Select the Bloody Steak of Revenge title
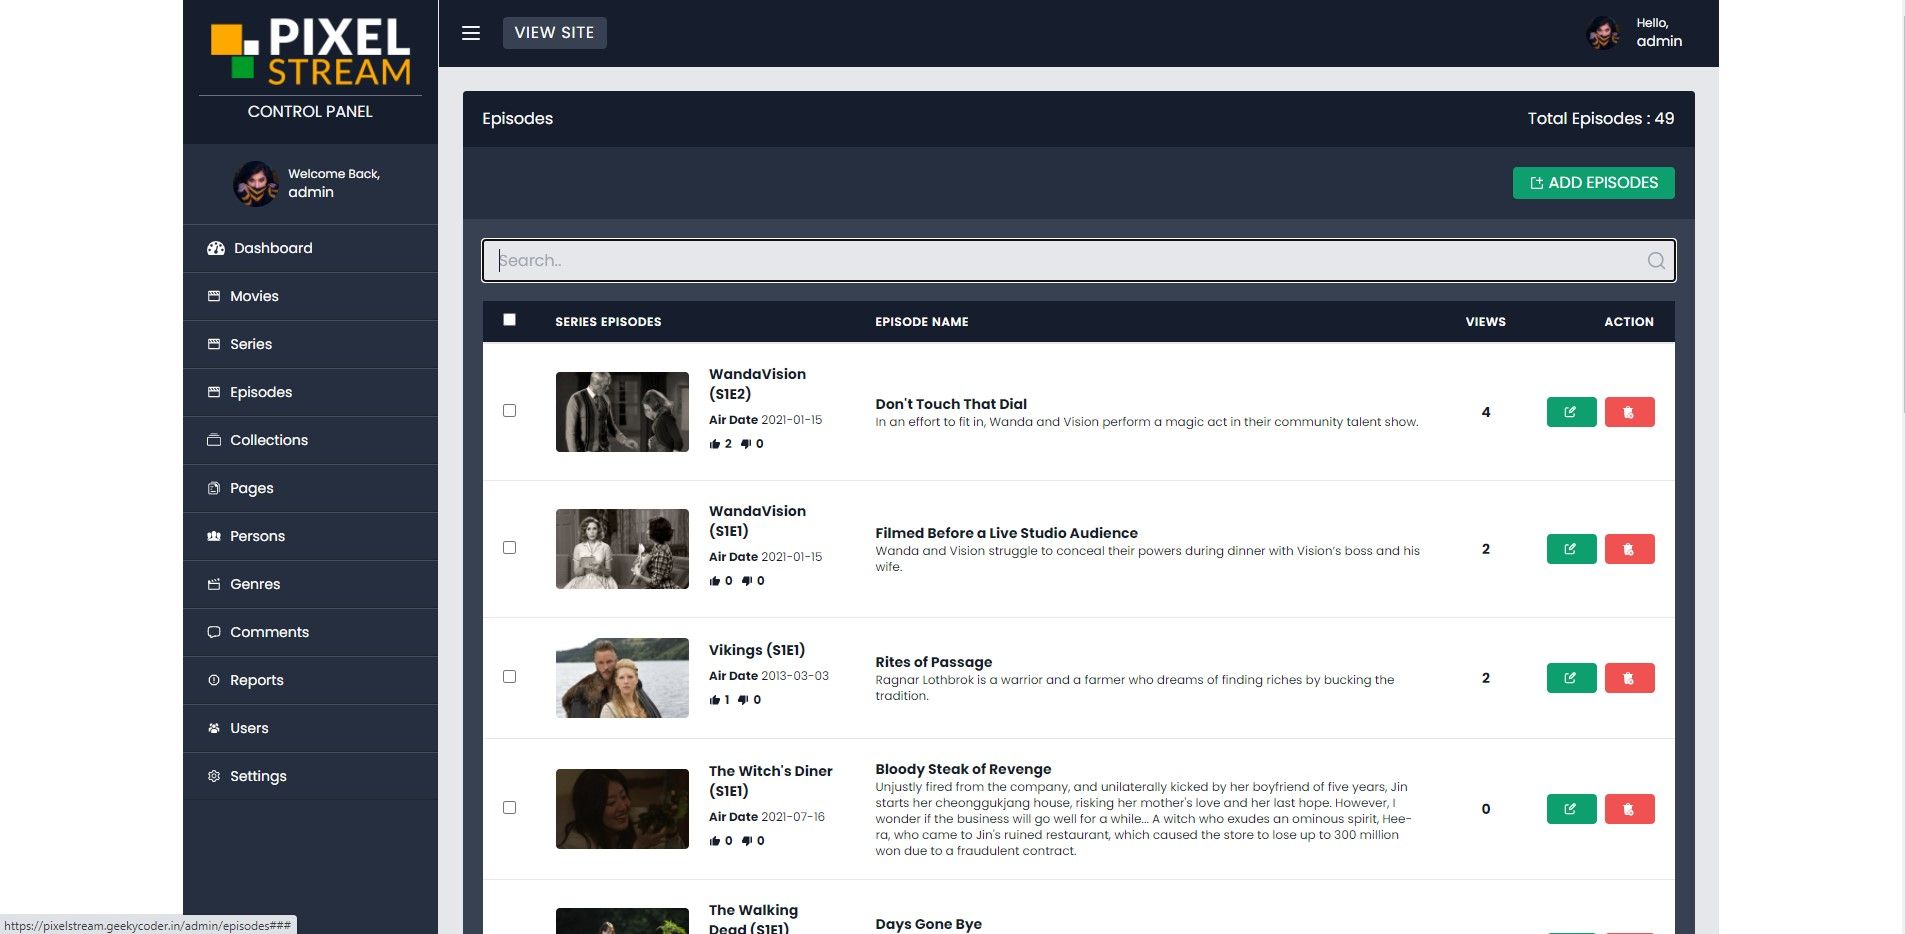 tap(963, 769)
